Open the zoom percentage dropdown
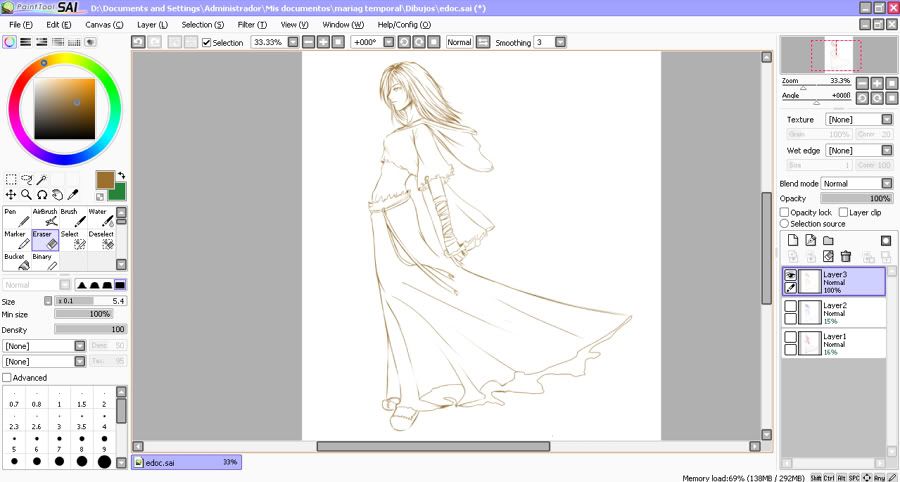This screenshot has width=900, height=482. [293, 42]
